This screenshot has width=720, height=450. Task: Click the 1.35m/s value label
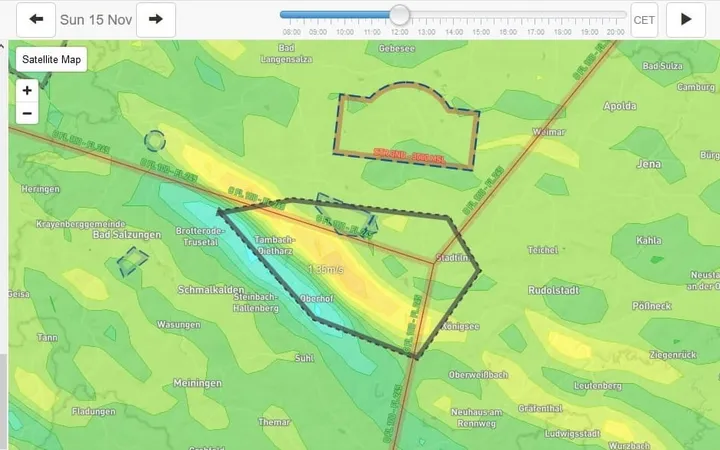click(326, 269)
